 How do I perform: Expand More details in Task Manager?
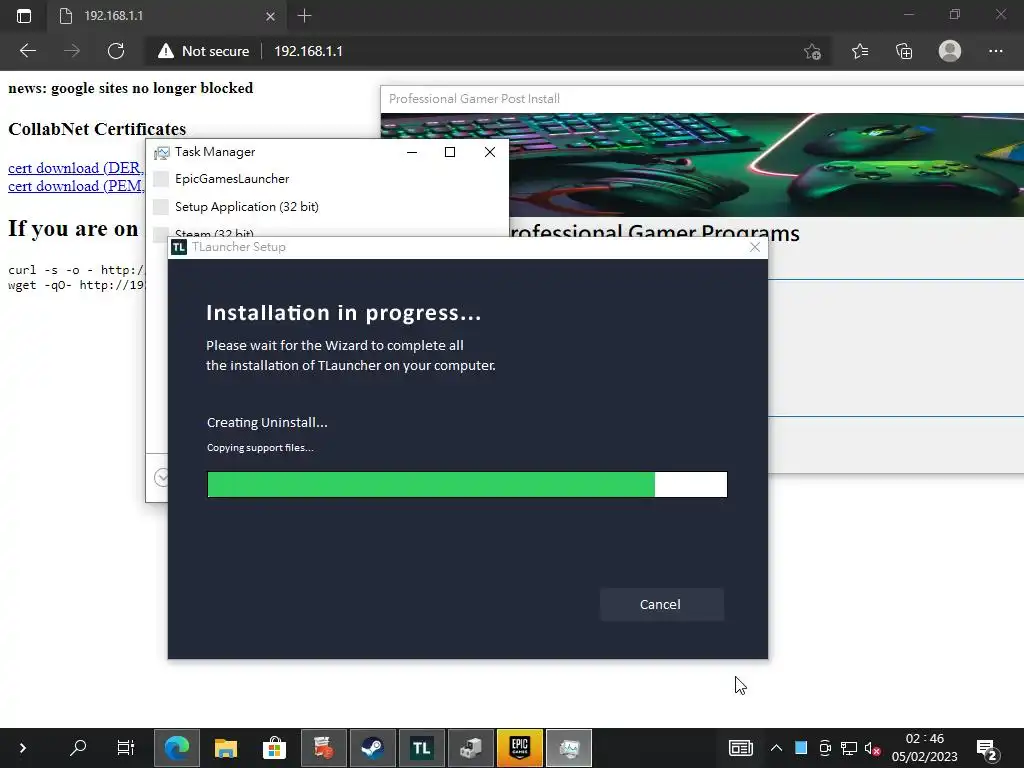[x=161, y=477]
